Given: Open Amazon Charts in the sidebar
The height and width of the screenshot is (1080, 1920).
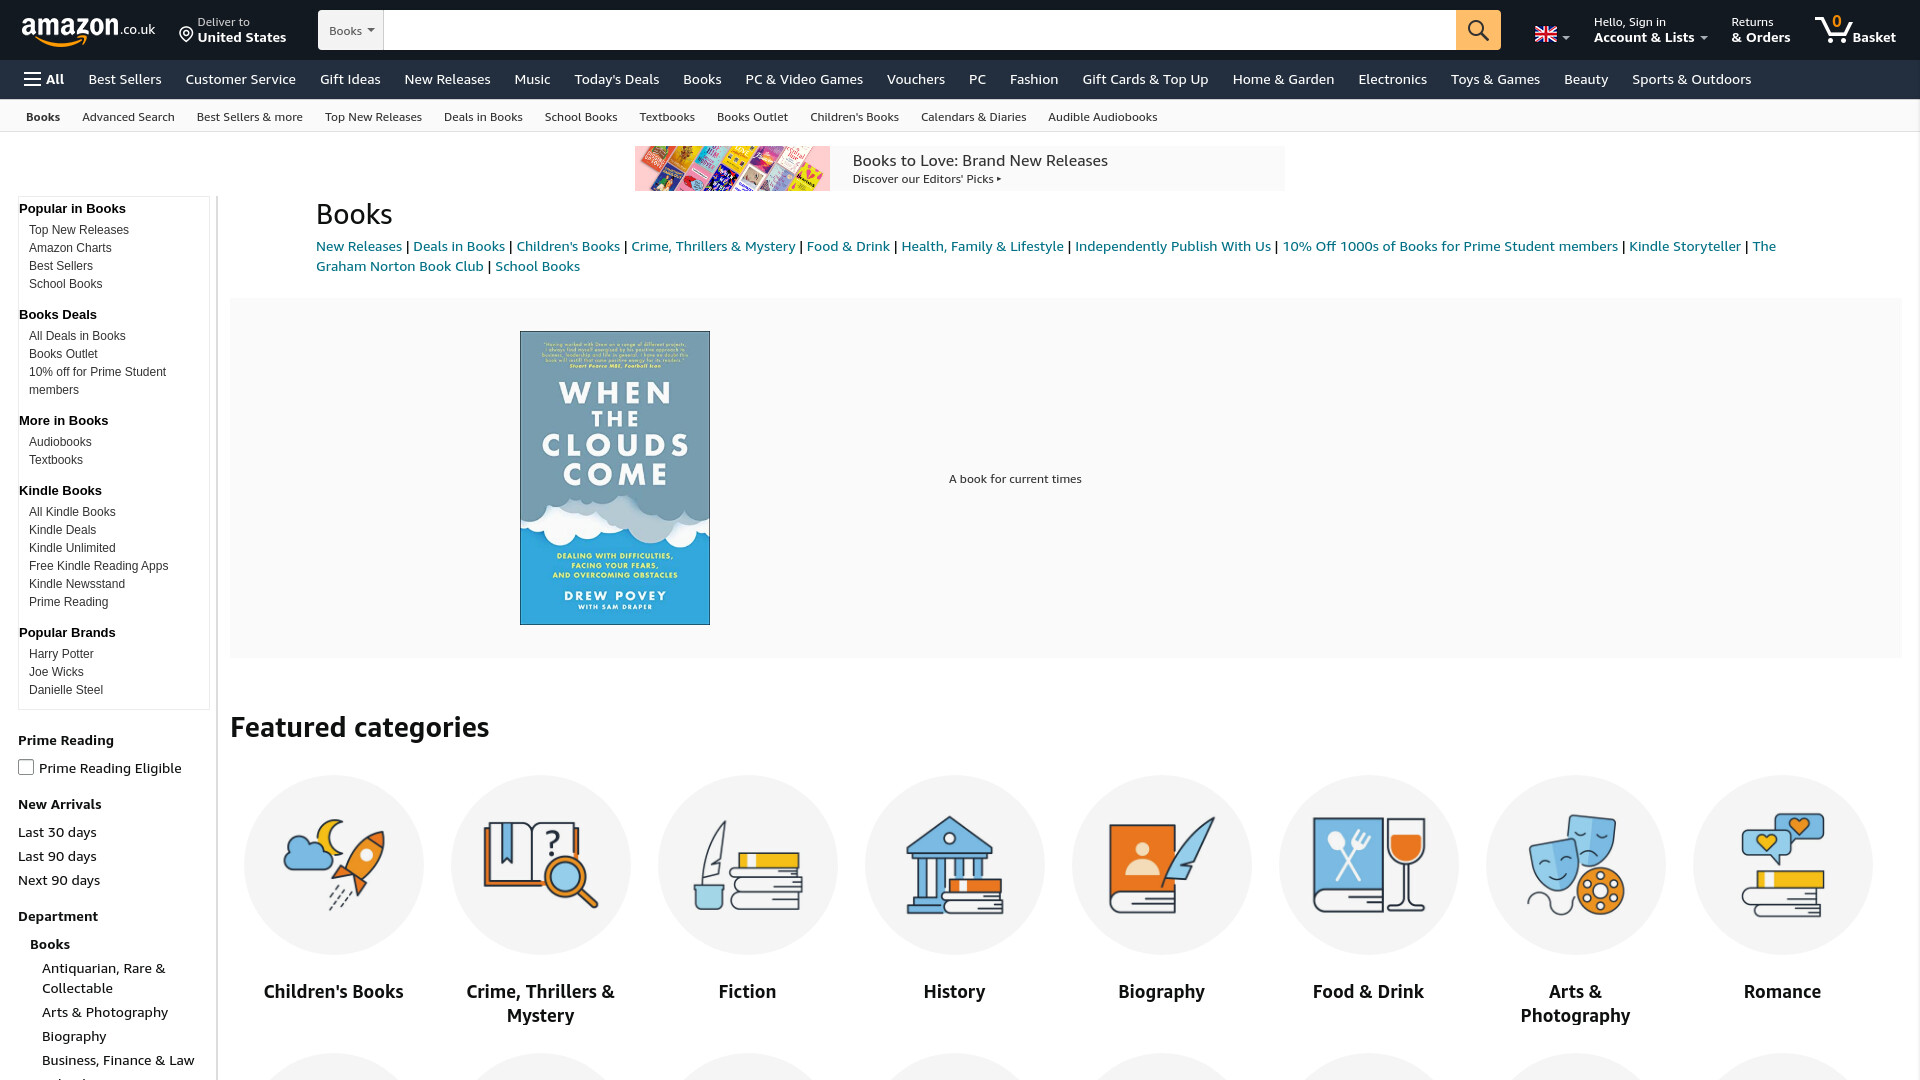Looking at the screenshot, I should pos(70,248).
